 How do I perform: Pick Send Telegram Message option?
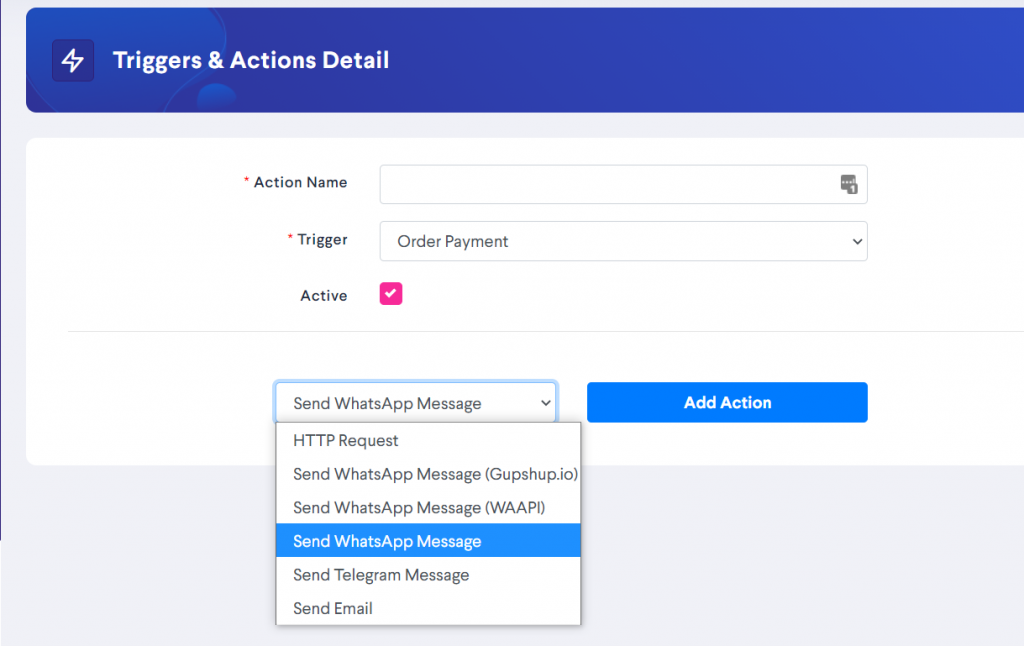[x=428, y=575]
